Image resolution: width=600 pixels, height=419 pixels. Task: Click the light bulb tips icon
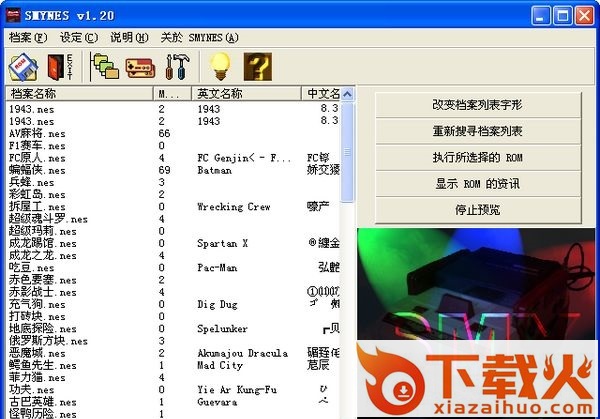220,67
